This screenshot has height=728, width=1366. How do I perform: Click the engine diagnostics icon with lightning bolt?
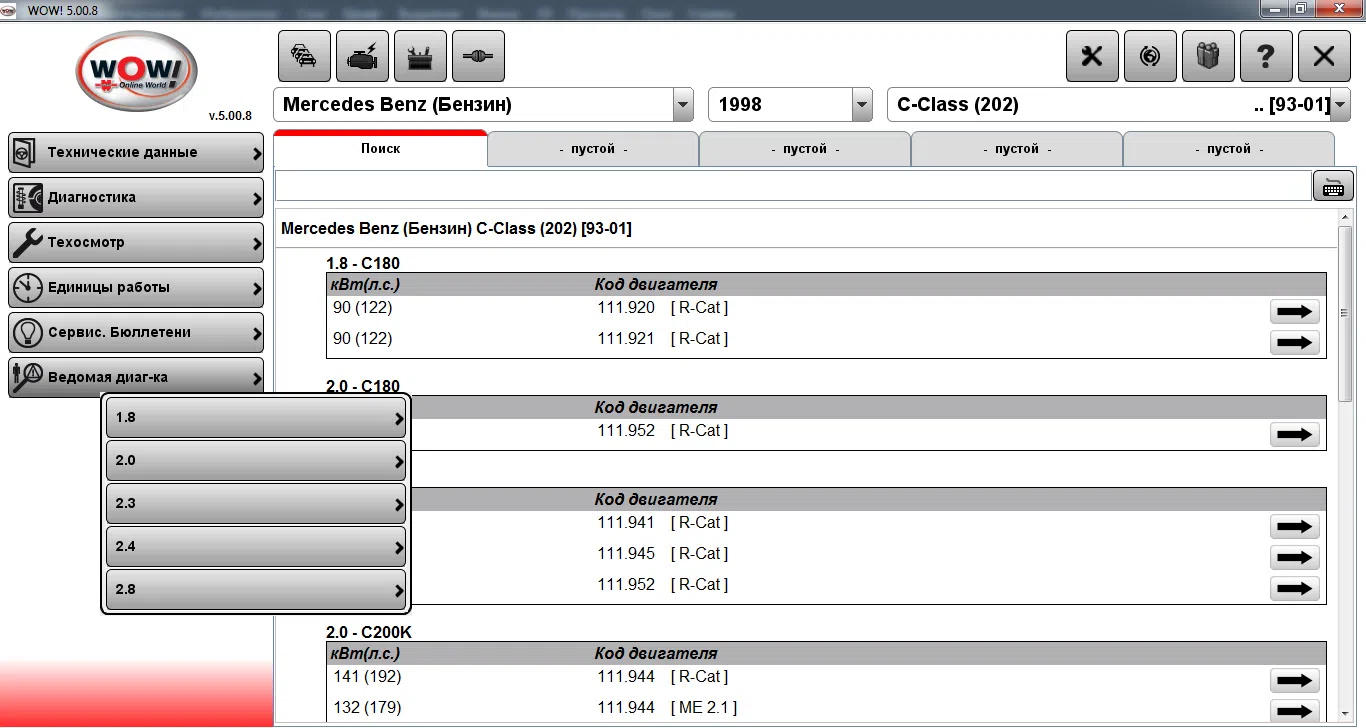coord(362,55)
